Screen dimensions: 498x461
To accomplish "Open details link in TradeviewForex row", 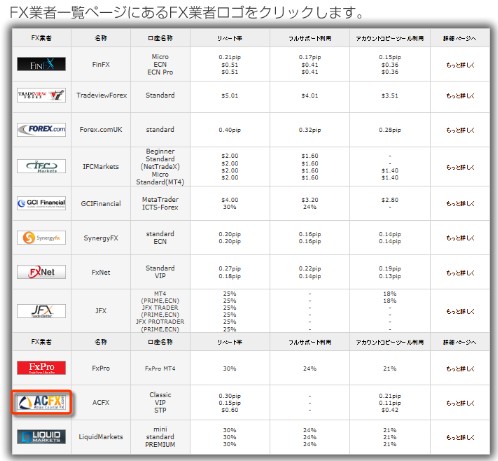I will coord(460,96).
